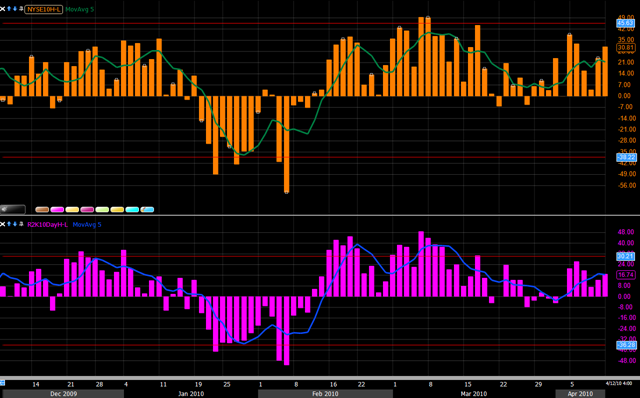Click the -56.00 label on upper axis

point(627,185)
